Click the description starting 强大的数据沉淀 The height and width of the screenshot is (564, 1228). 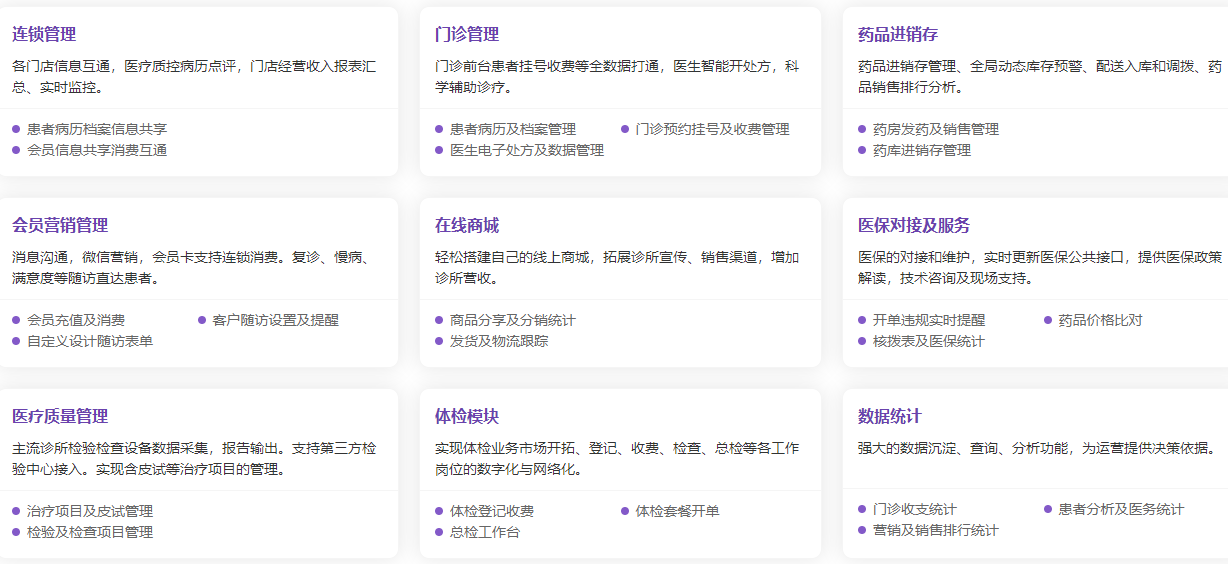tap(1040, 448)
